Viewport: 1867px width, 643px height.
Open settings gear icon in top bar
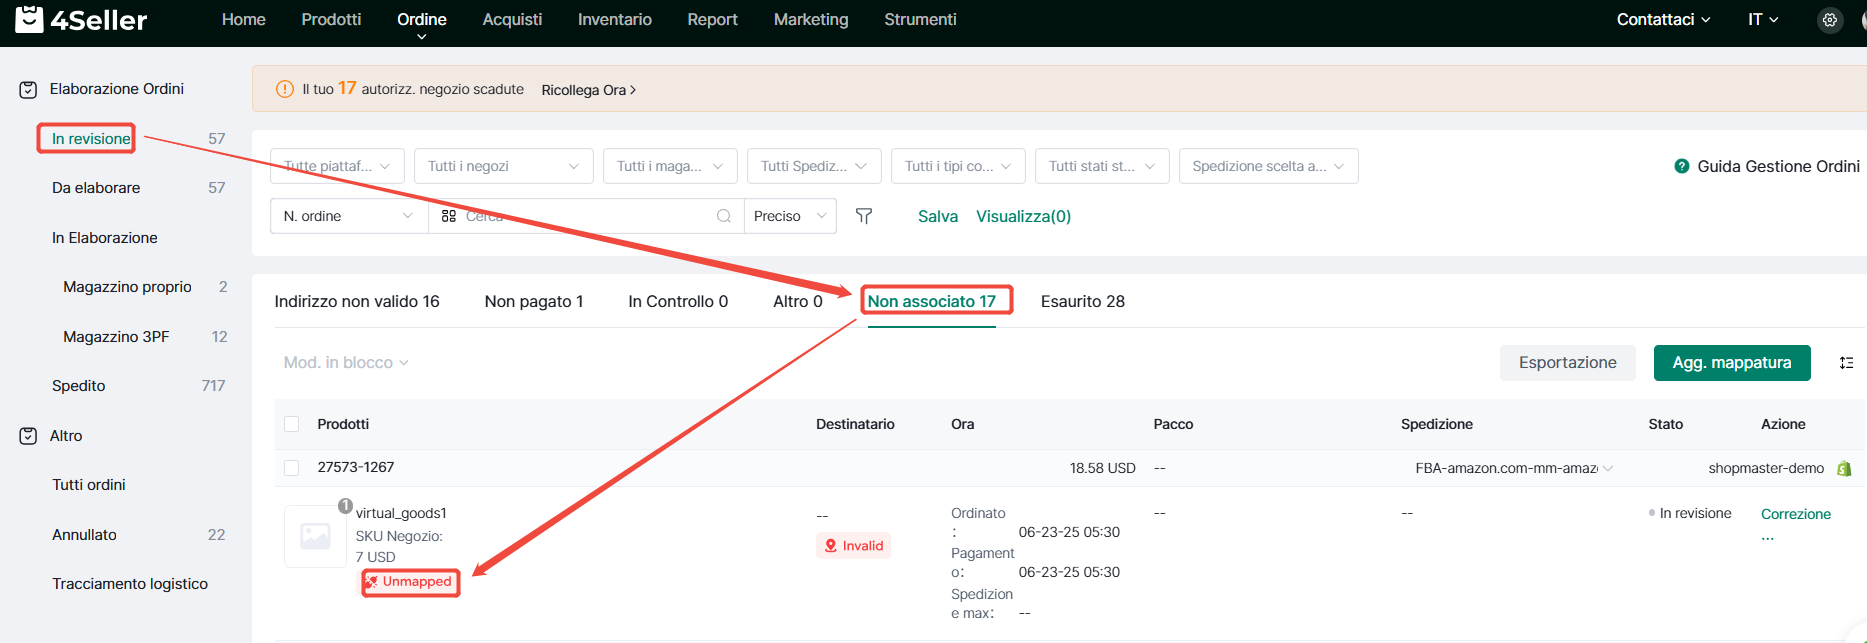pos(1829,20)
